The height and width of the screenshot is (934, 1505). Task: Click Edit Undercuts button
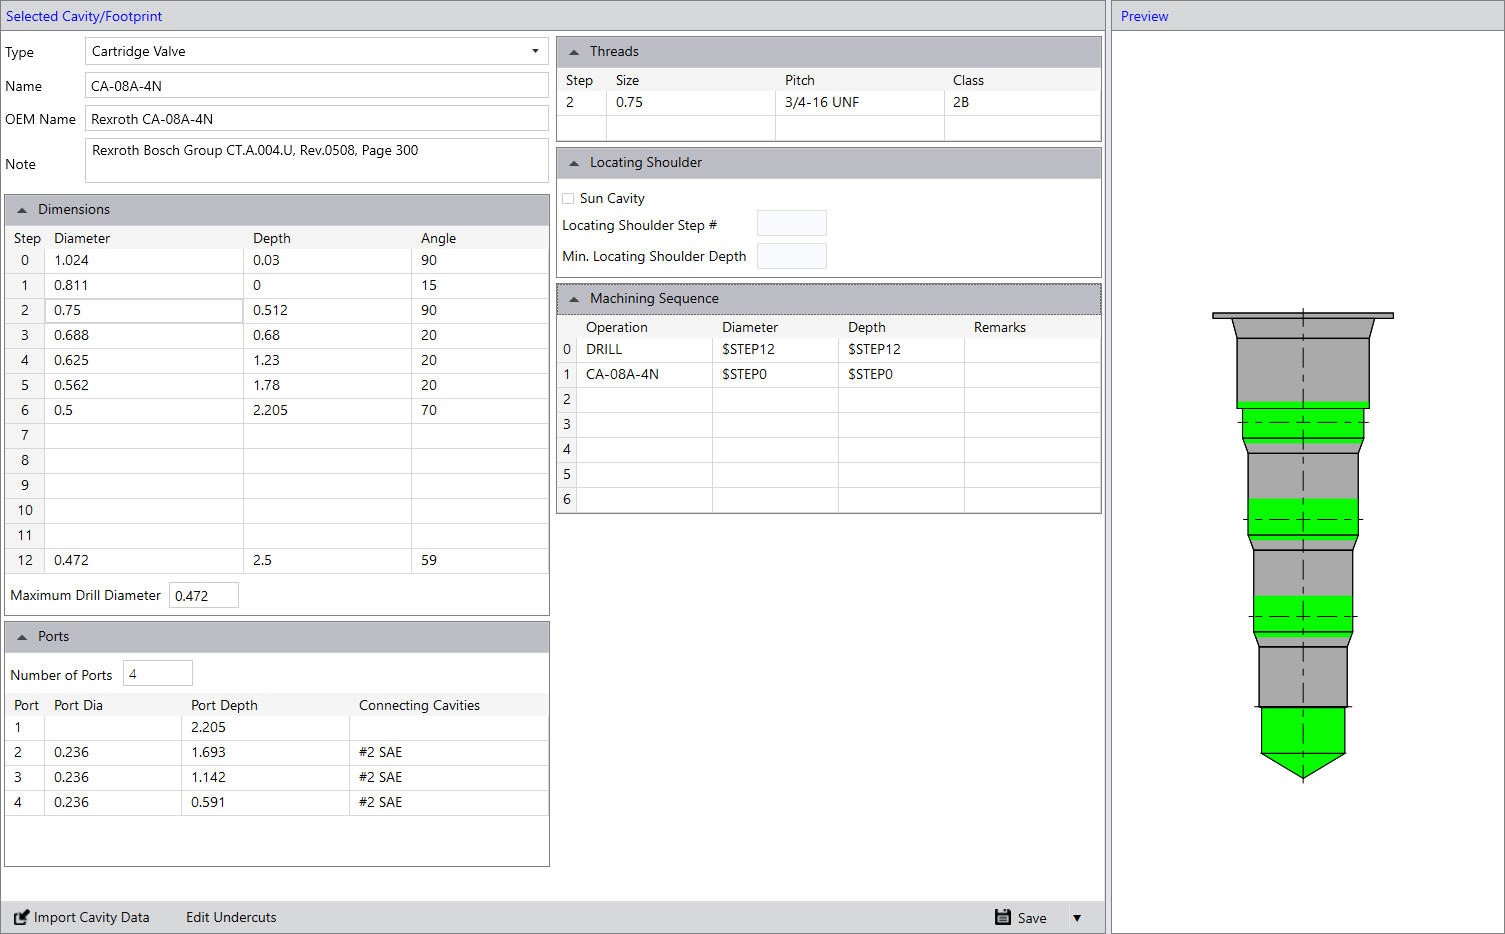pyautogui.click(x=231, y=917)
